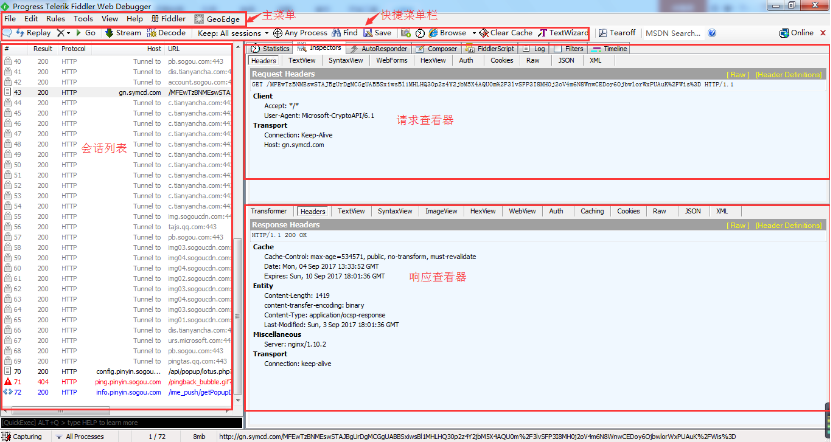Click the Go resume button

86,33
